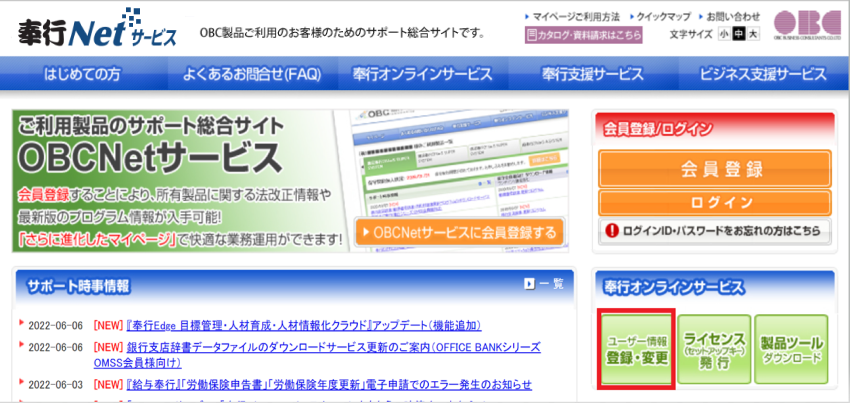Click the OBC company logo
Viewport: 850px width, 403px height.
(x=807, y=26)
